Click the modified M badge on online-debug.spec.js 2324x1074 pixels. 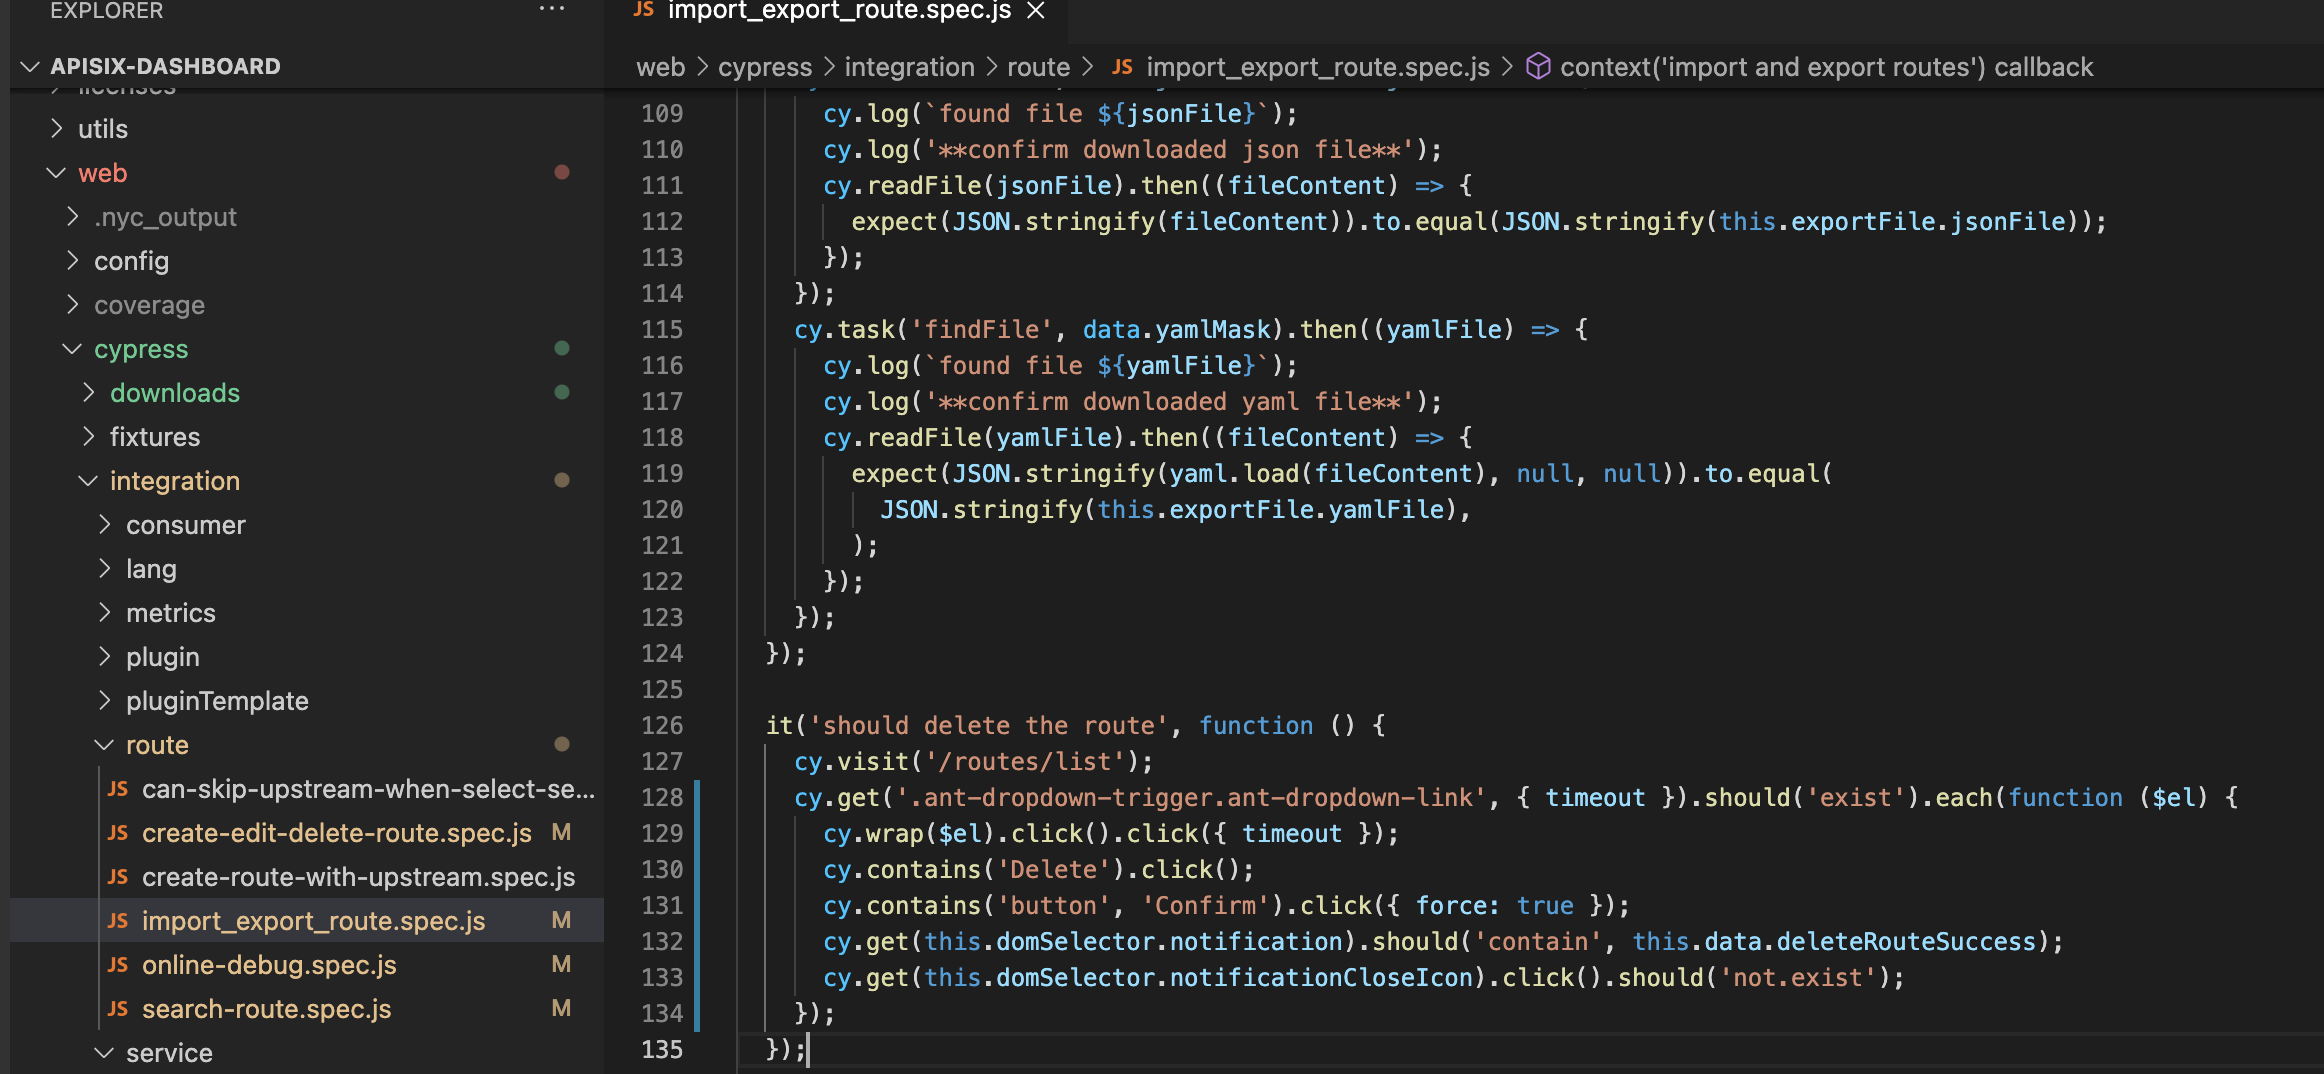pyautogui.click(x=562, y=964)
